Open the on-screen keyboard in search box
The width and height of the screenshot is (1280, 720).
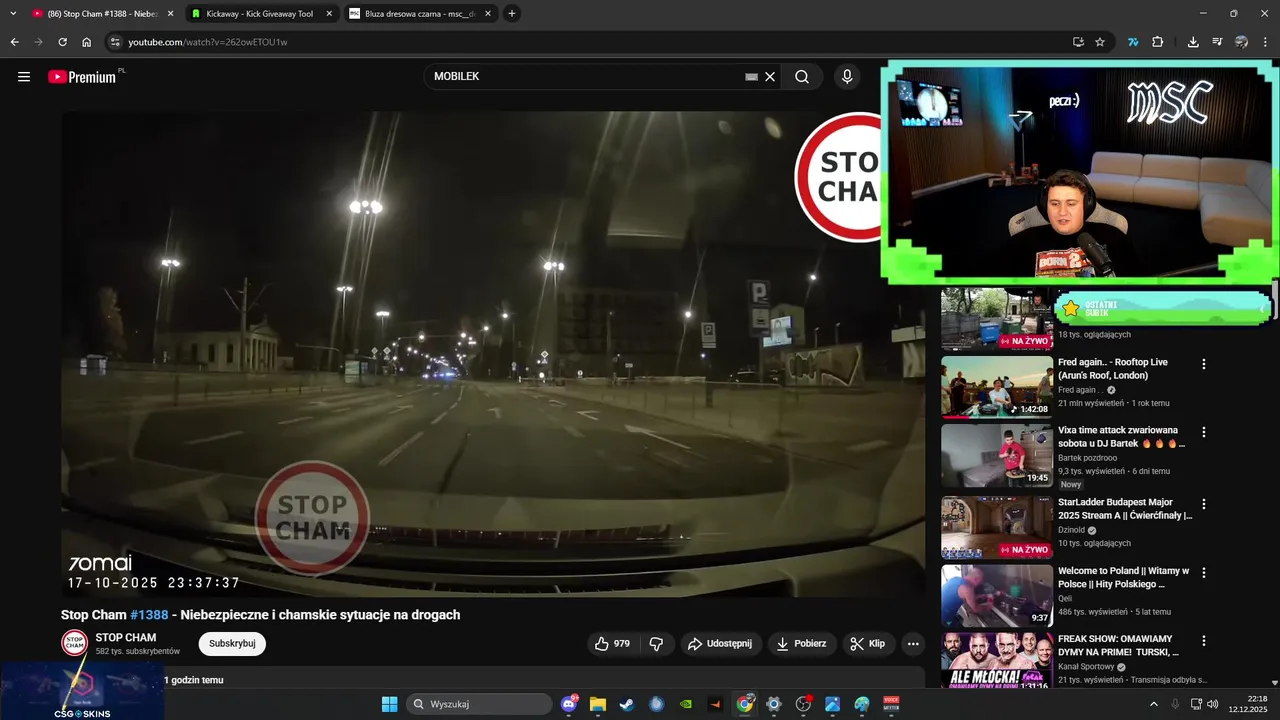tap(751, 77)
